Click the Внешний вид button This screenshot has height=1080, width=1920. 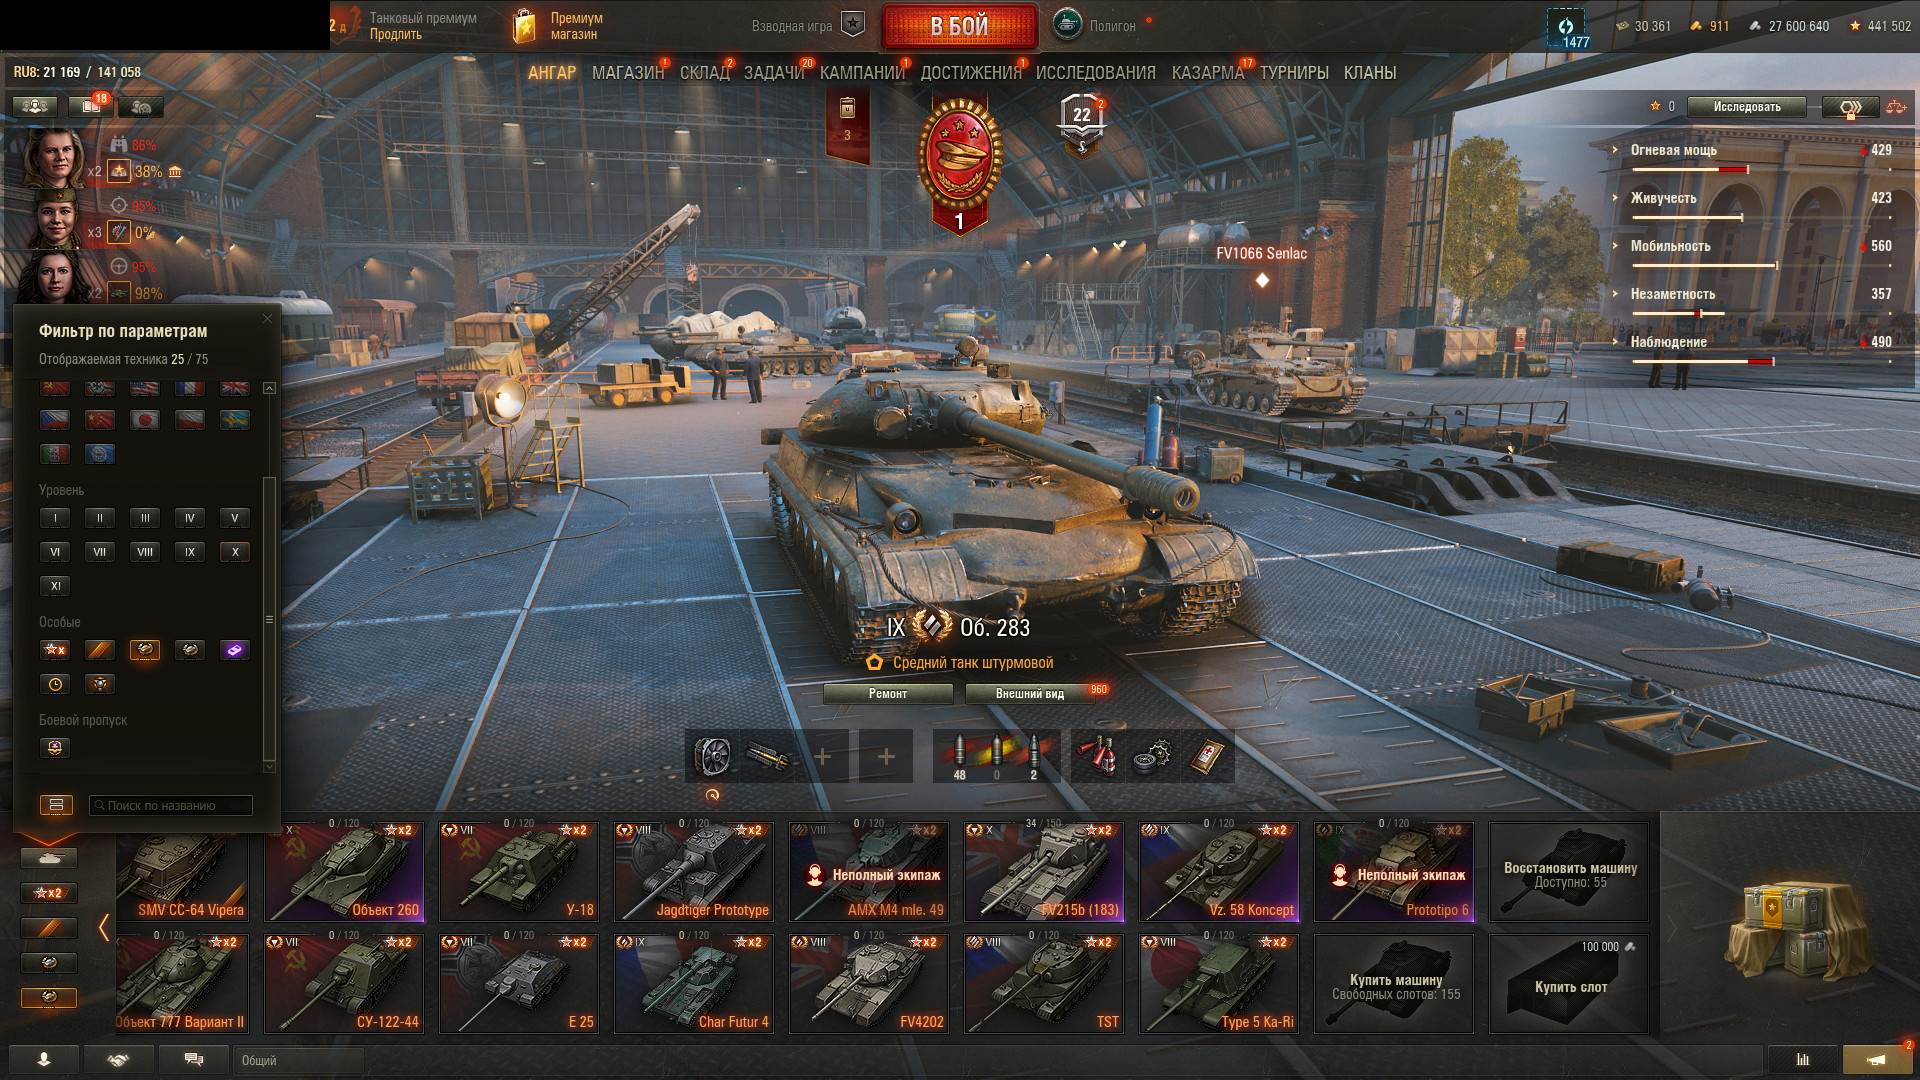click(x=1030, y=694)
